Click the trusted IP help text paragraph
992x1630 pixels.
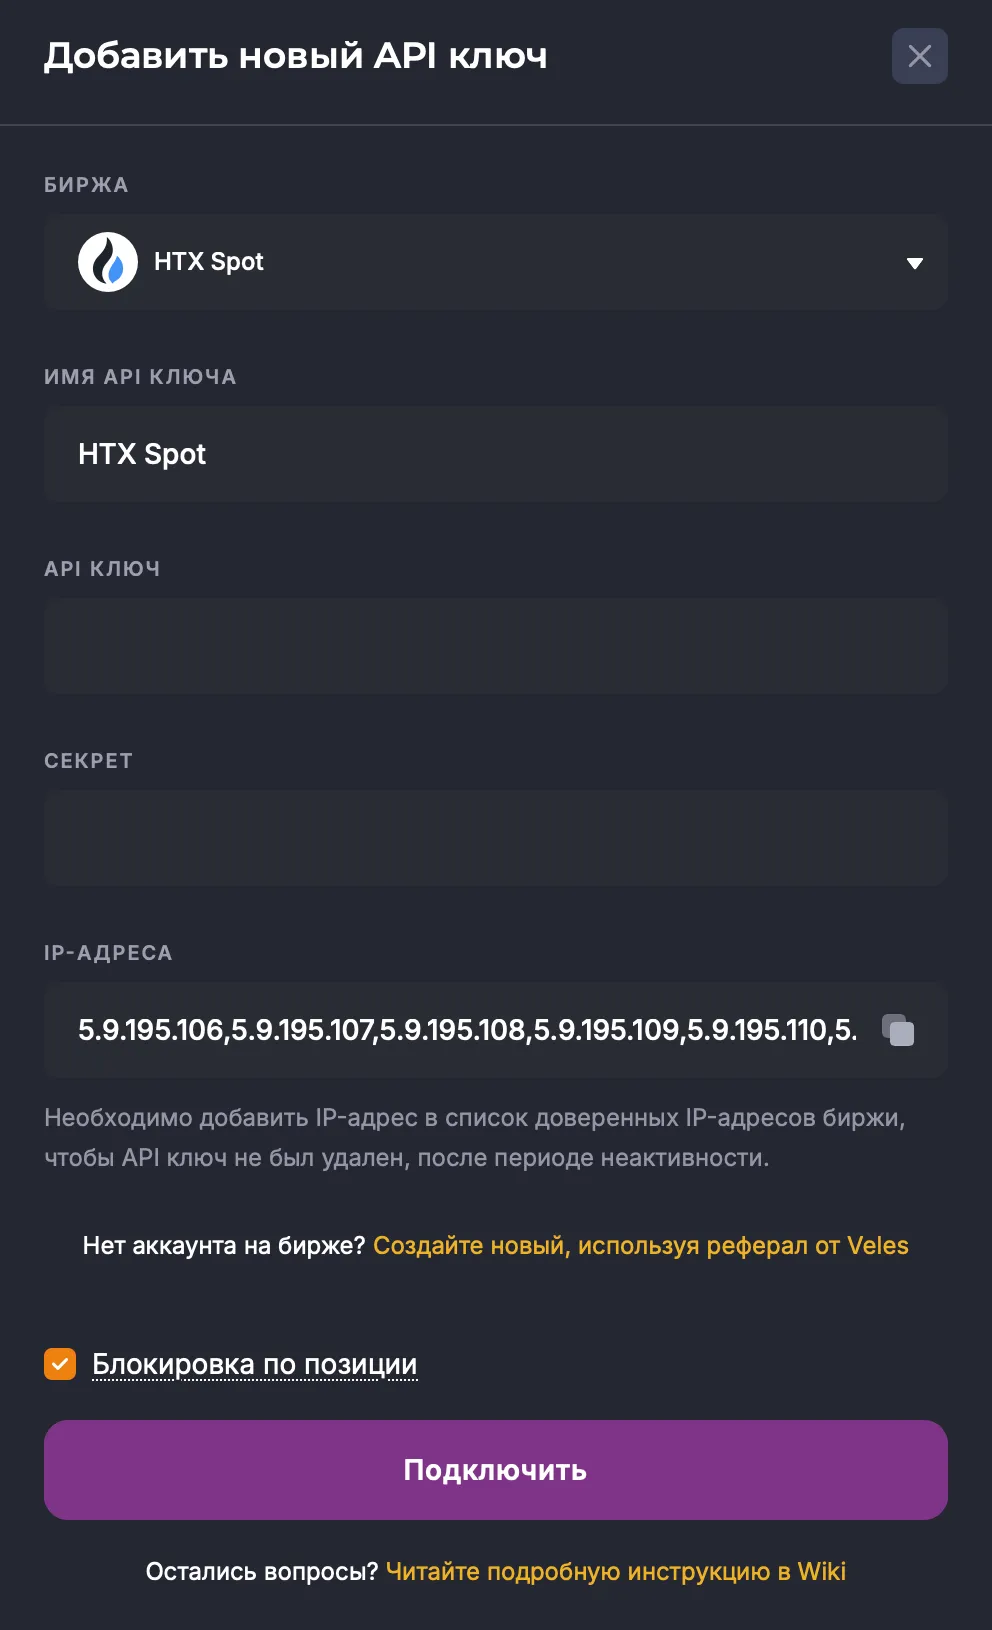pos(474,1138)
